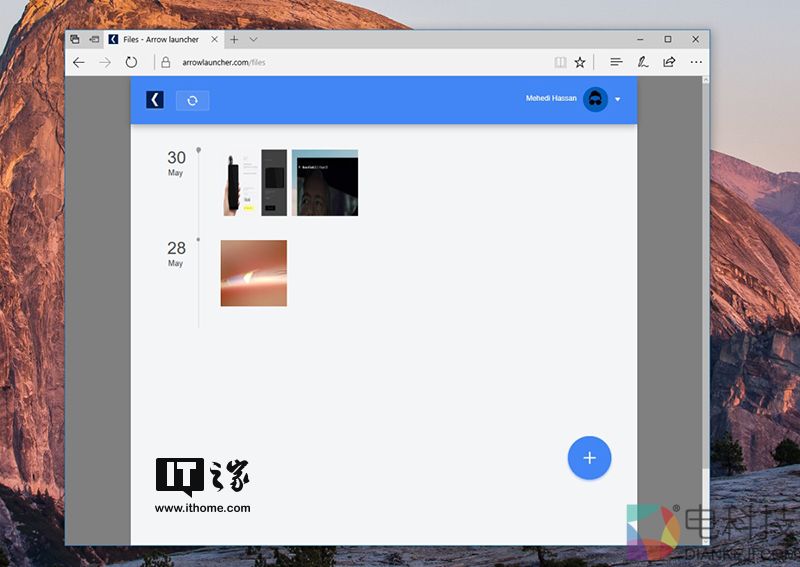Click the Mehedi Hassan username

(x=551, y=98)
